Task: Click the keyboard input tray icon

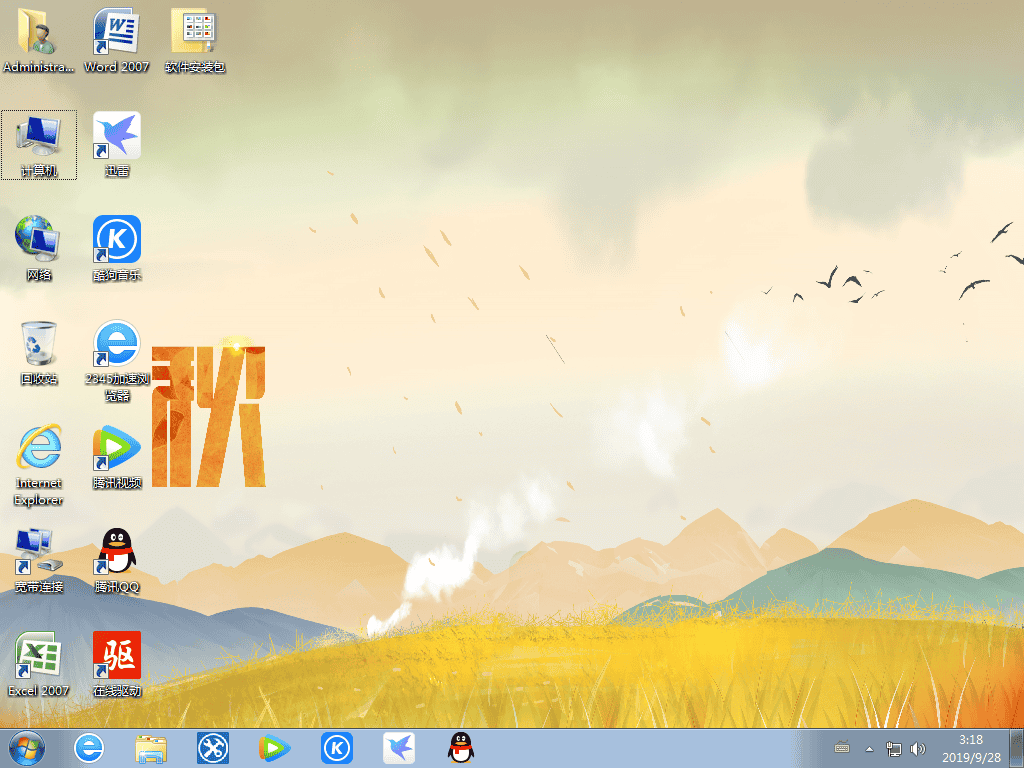Action: [842, 748]
